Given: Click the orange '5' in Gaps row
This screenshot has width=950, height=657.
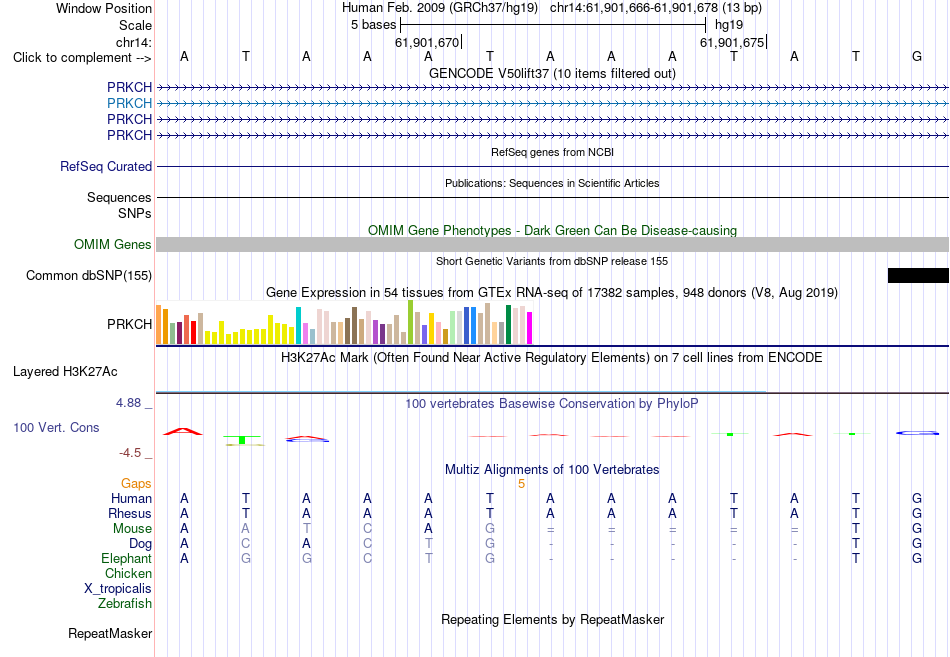Looking at the screenshot, I should click(x=521, y=484).
